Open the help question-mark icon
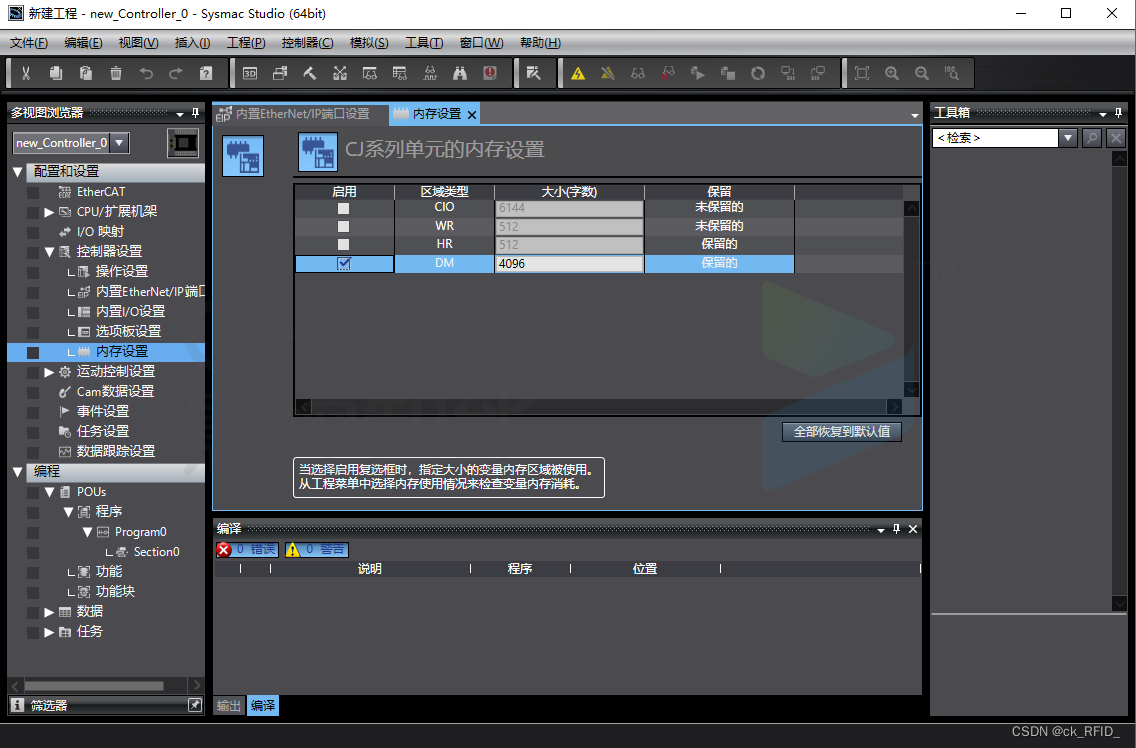 (206, 73)
